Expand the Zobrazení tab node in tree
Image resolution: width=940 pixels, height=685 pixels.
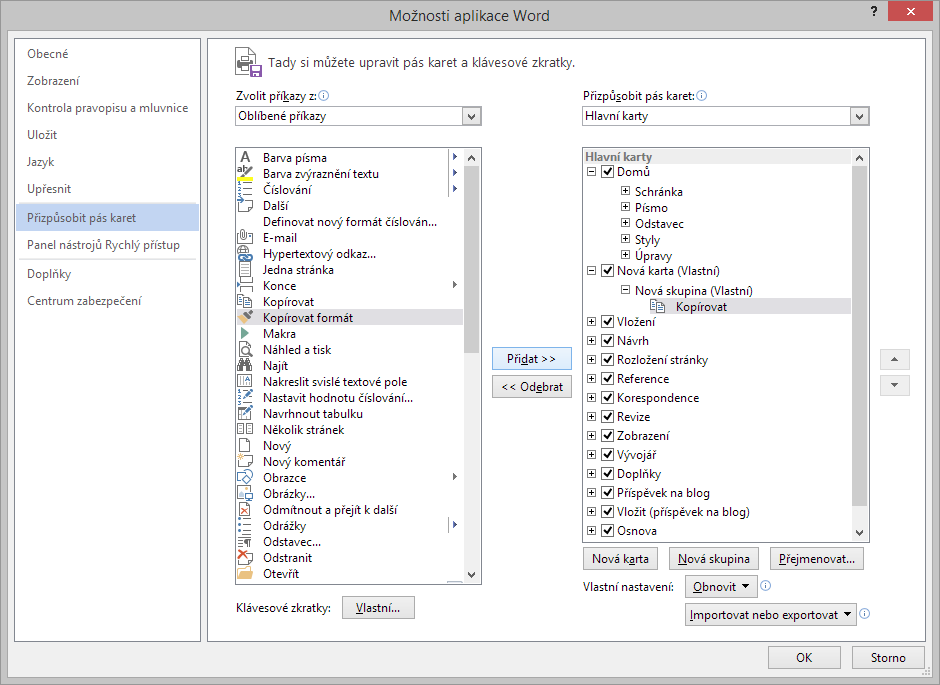click(x=591, y=435)
